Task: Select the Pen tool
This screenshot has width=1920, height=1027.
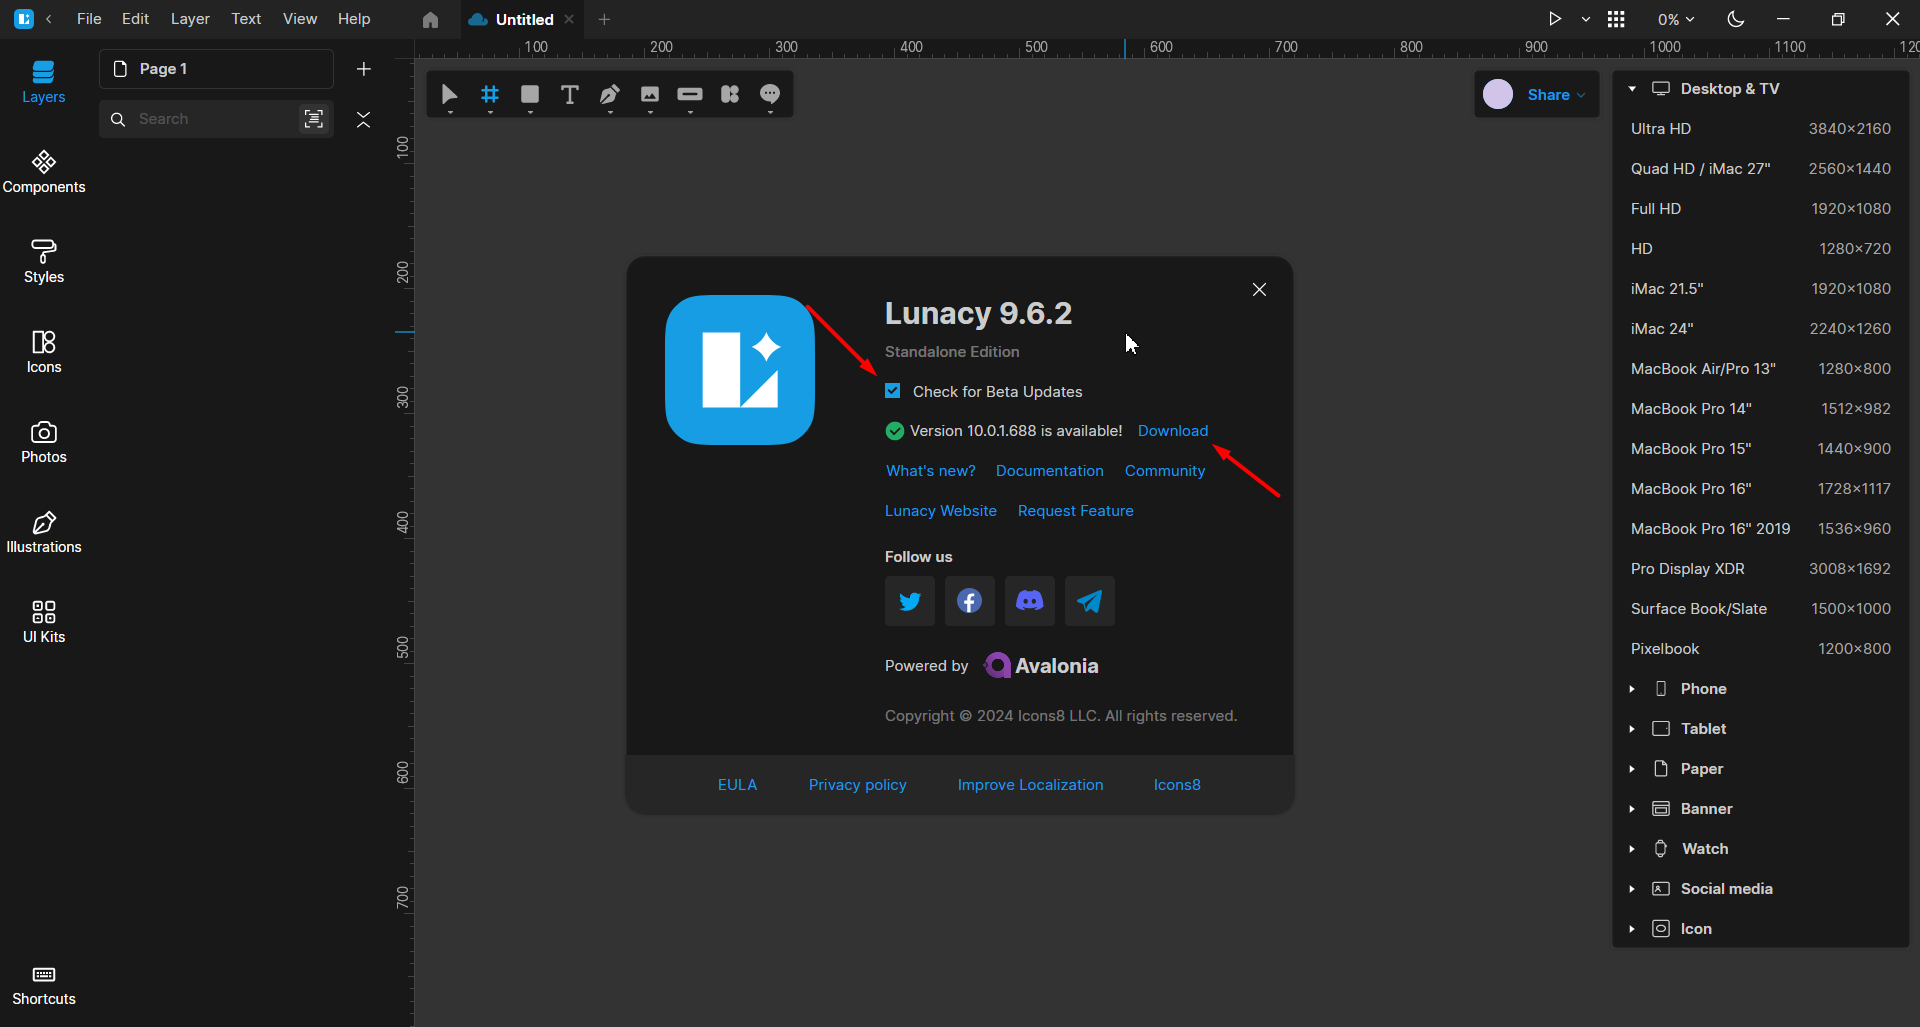Action: click(610, 94)
